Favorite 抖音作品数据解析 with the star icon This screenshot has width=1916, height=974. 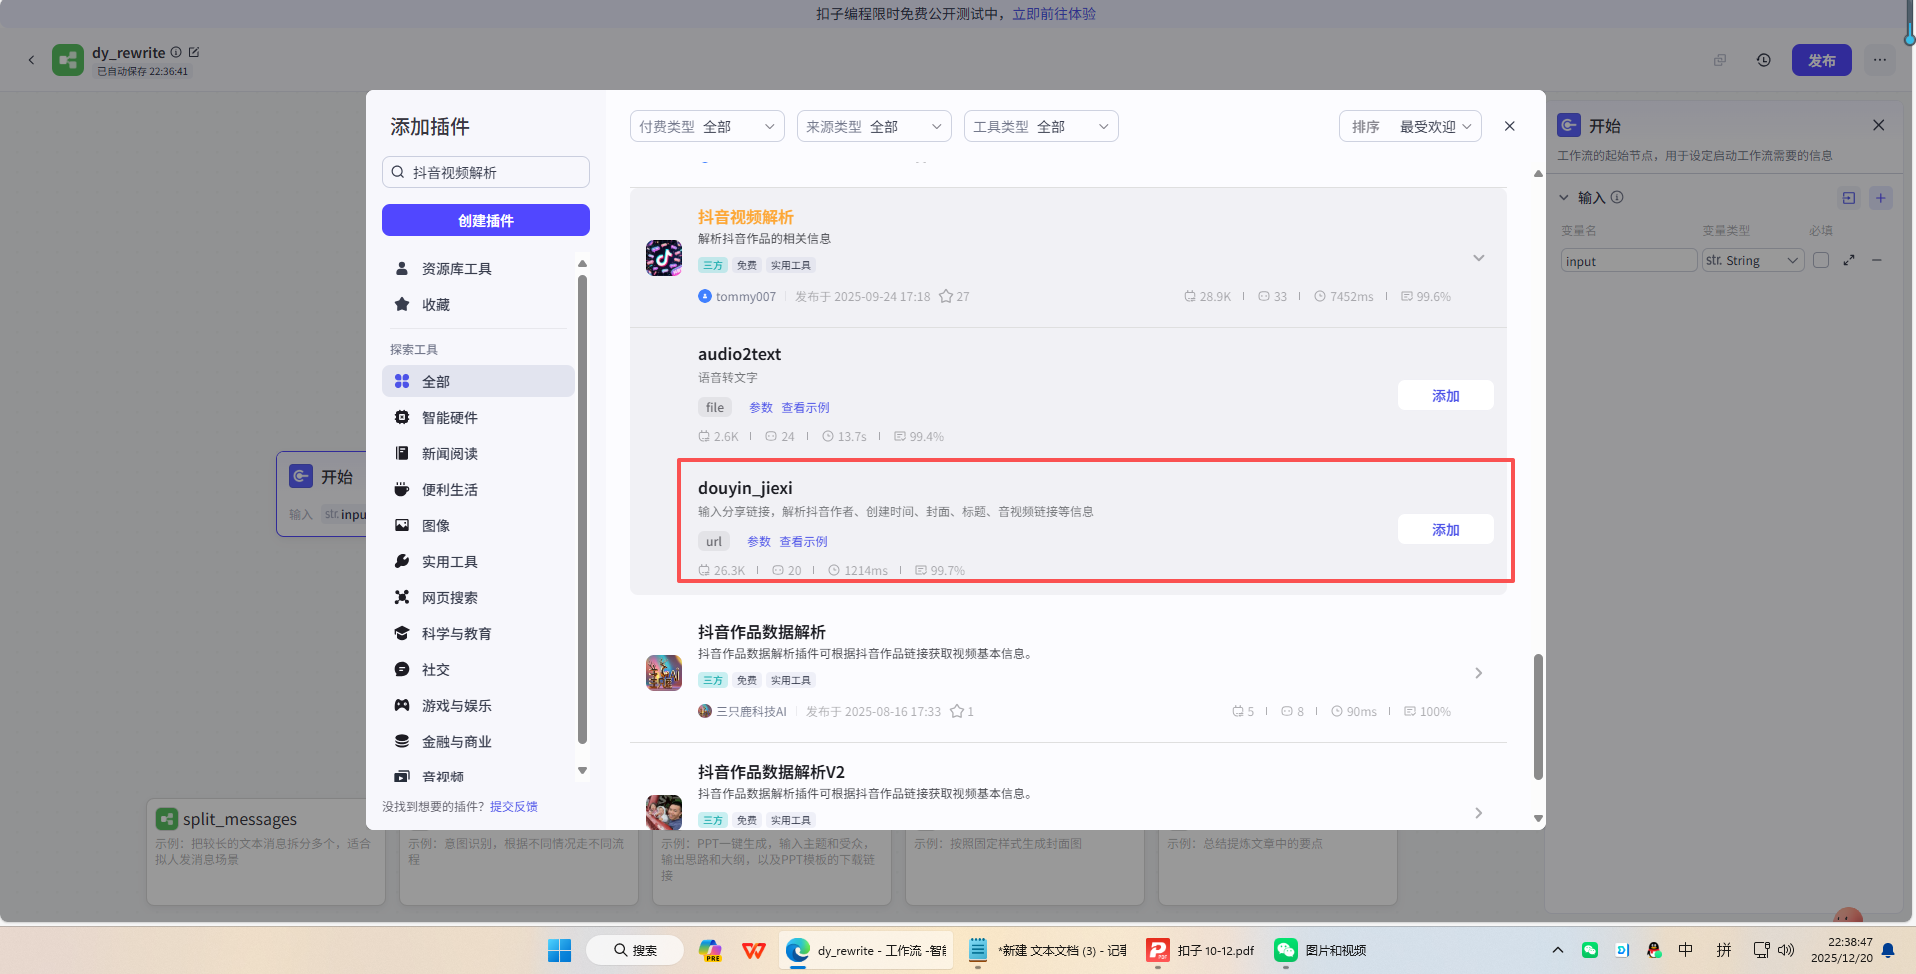click(x=957, y=711)
